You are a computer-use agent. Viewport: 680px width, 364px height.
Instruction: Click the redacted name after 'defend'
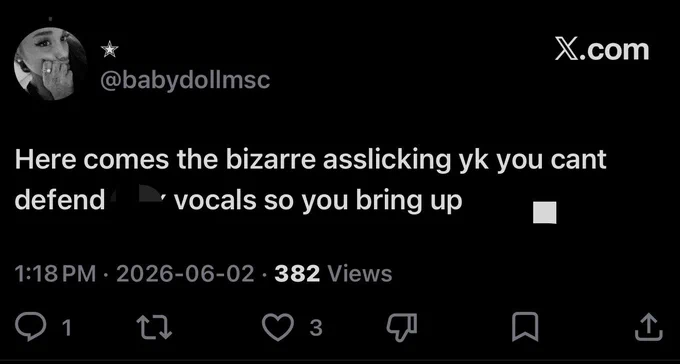pos(141,196)
